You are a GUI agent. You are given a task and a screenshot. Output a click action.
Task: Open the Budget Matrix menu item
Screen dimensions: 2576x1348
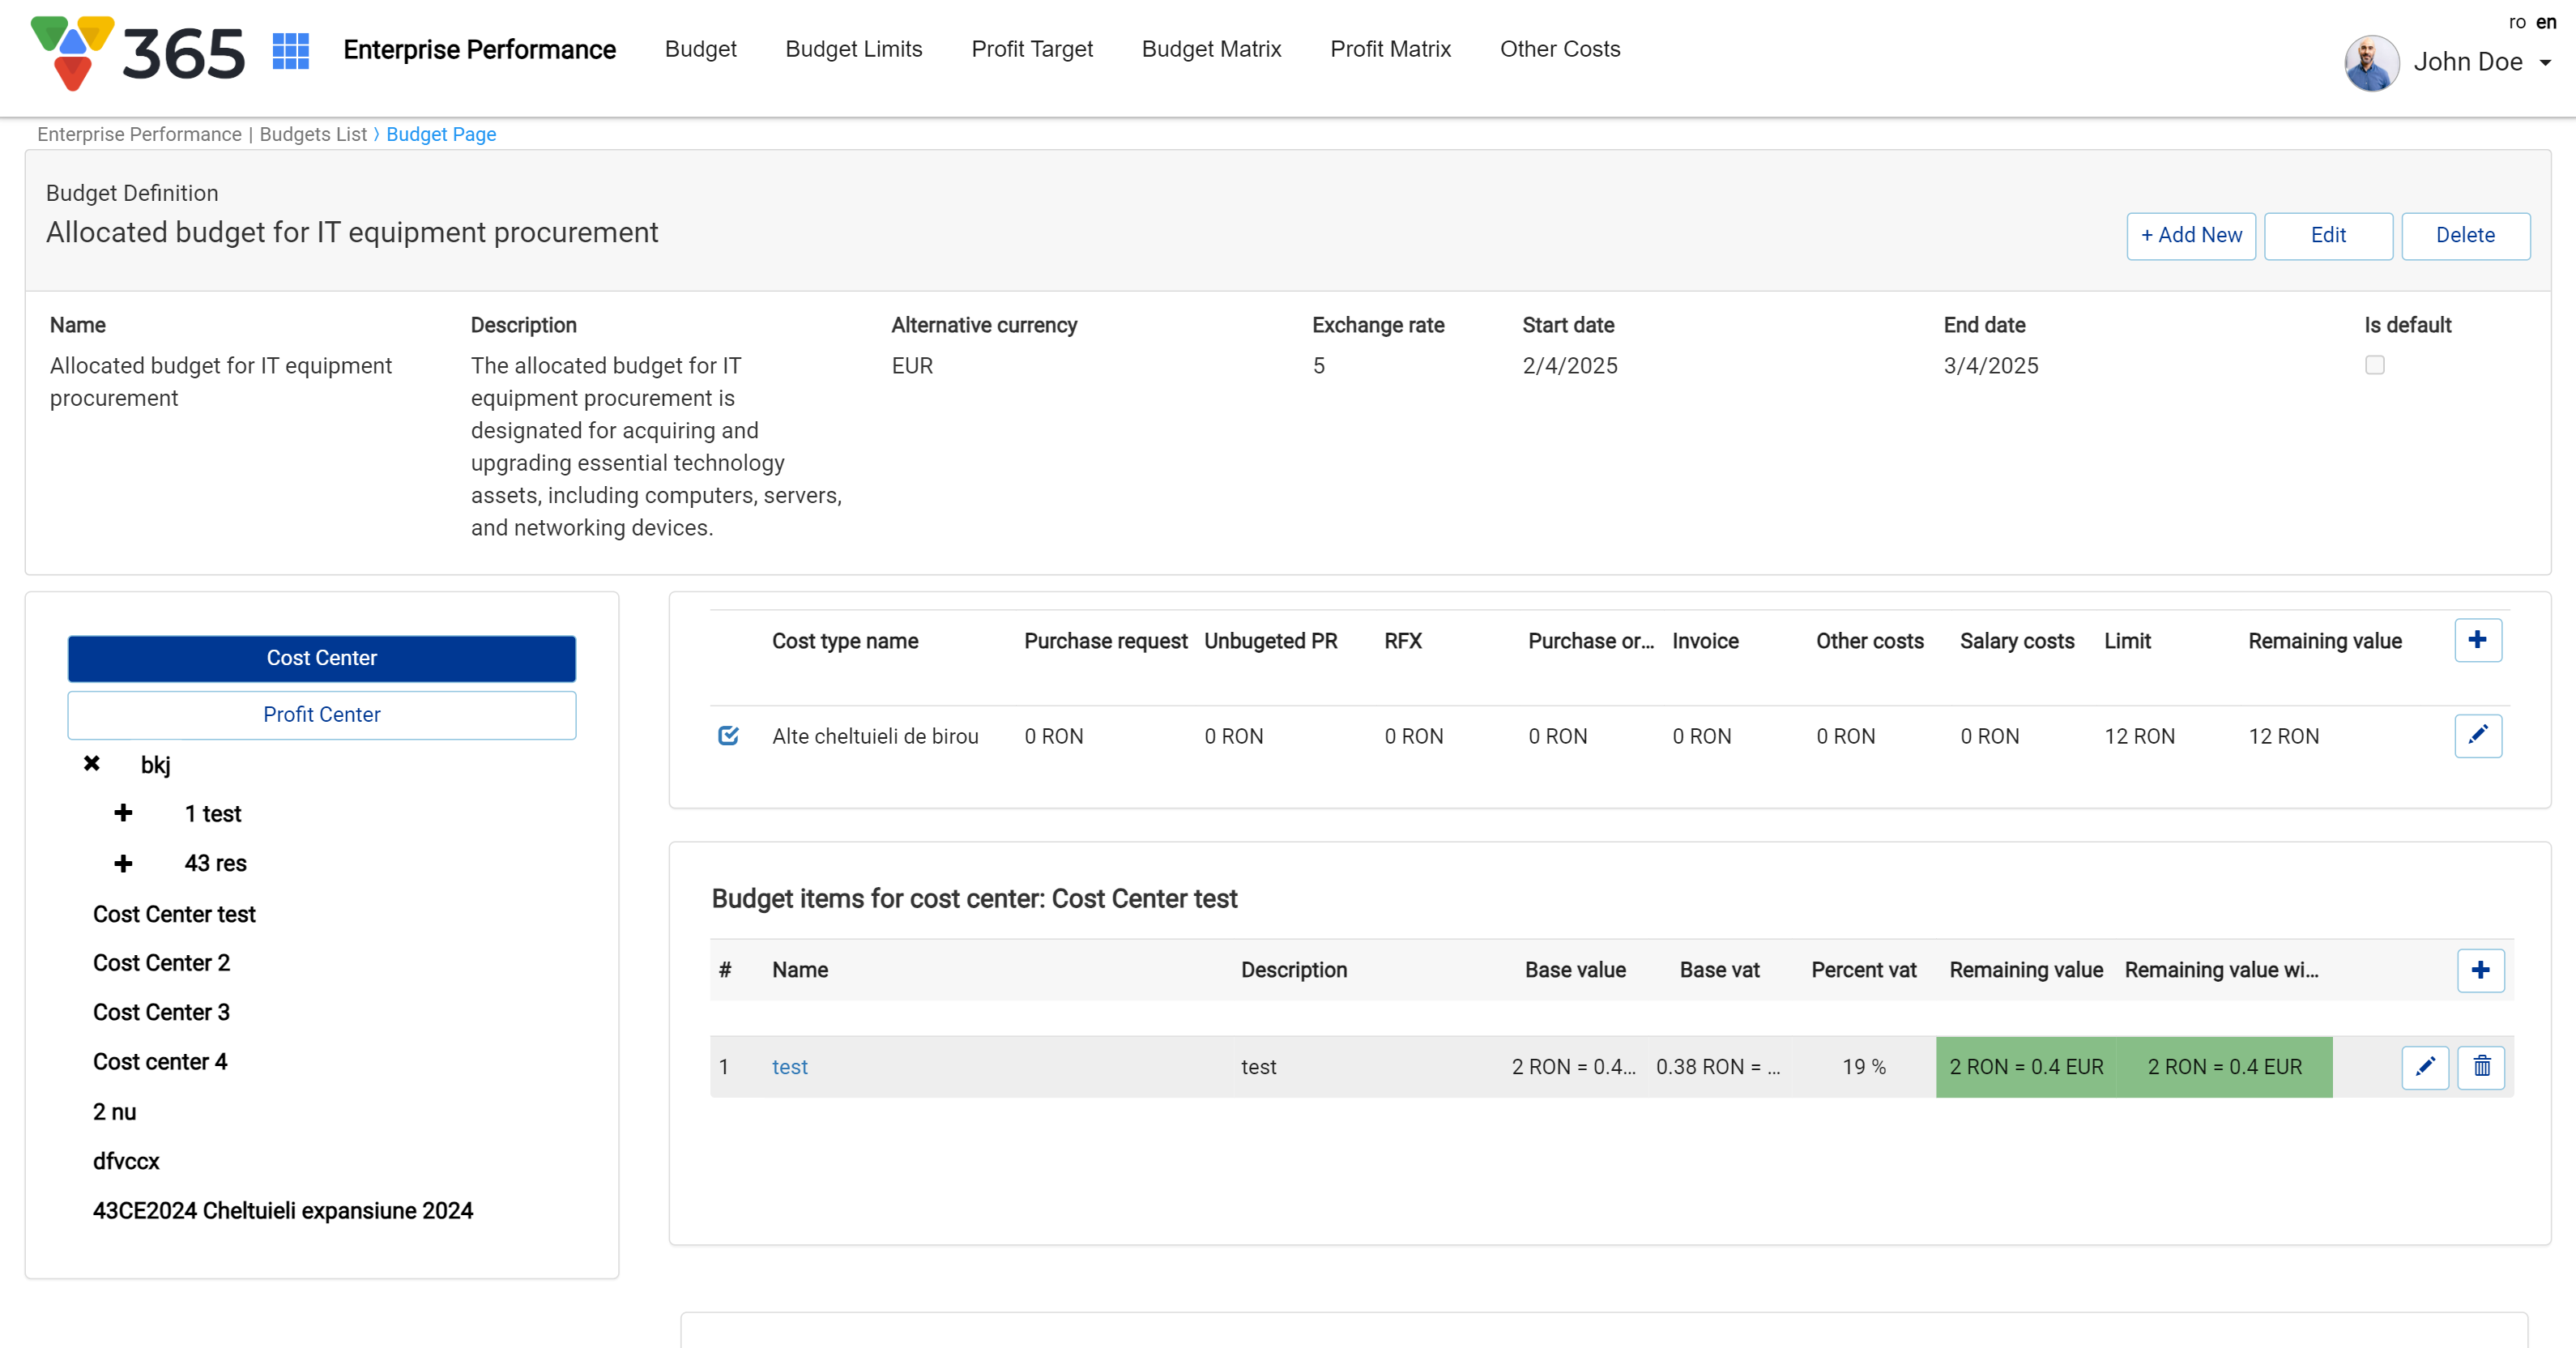[x=1211, y=49]
